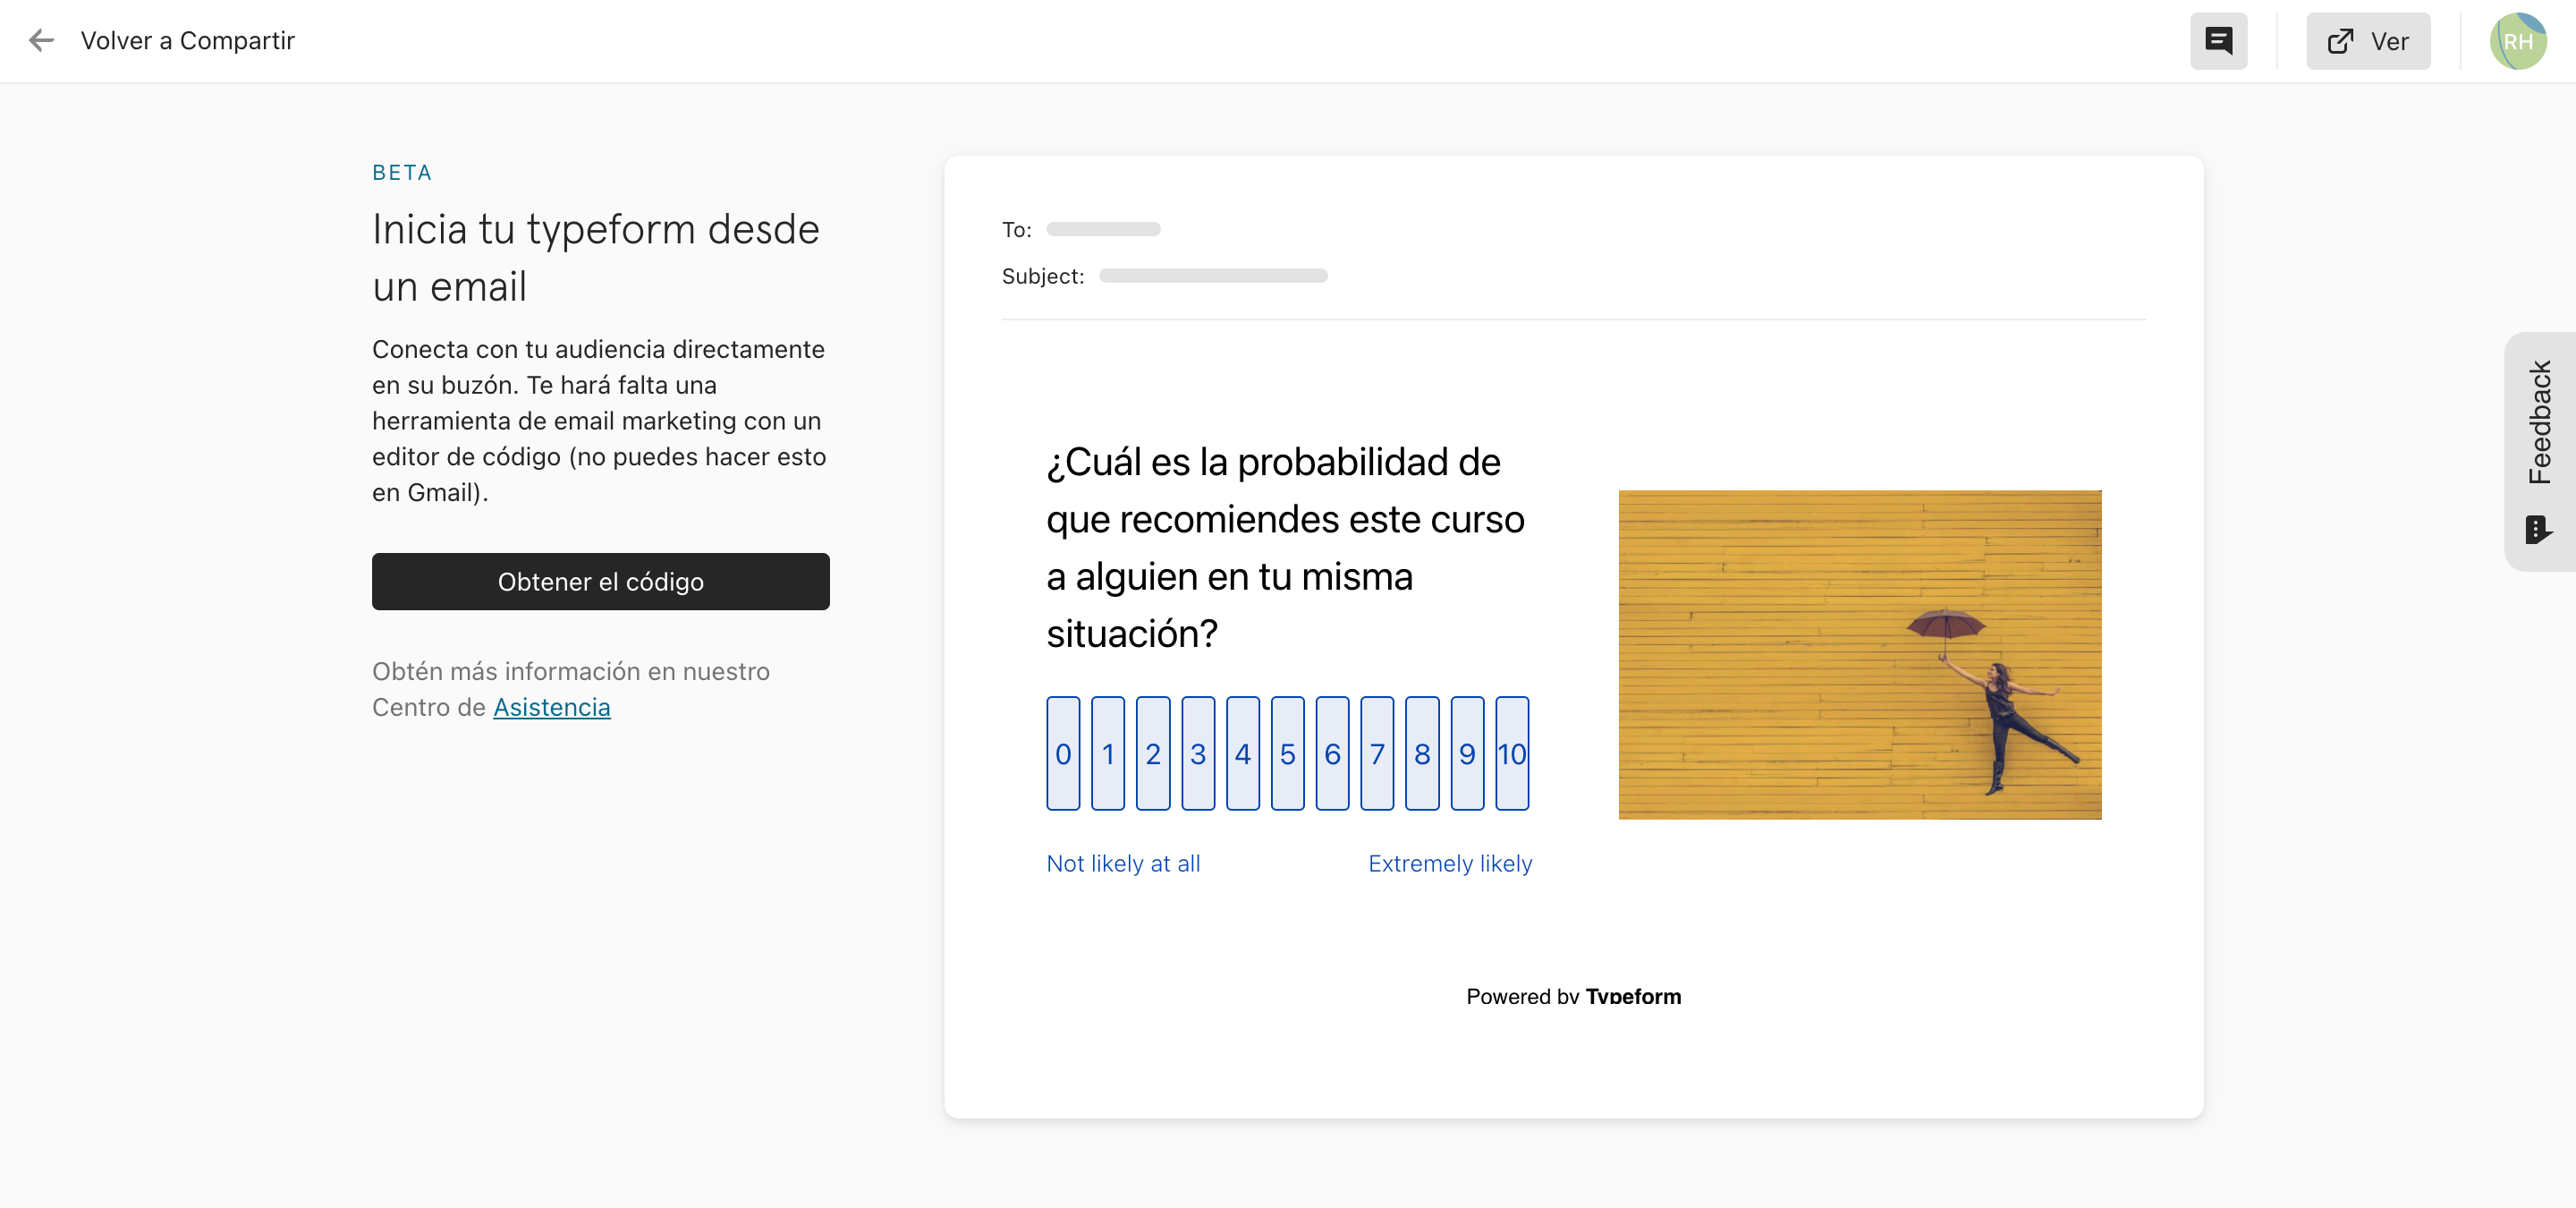The image size is (2576, 1208).
Task: Click the Ver preview button
Action: coord(2367,41)
